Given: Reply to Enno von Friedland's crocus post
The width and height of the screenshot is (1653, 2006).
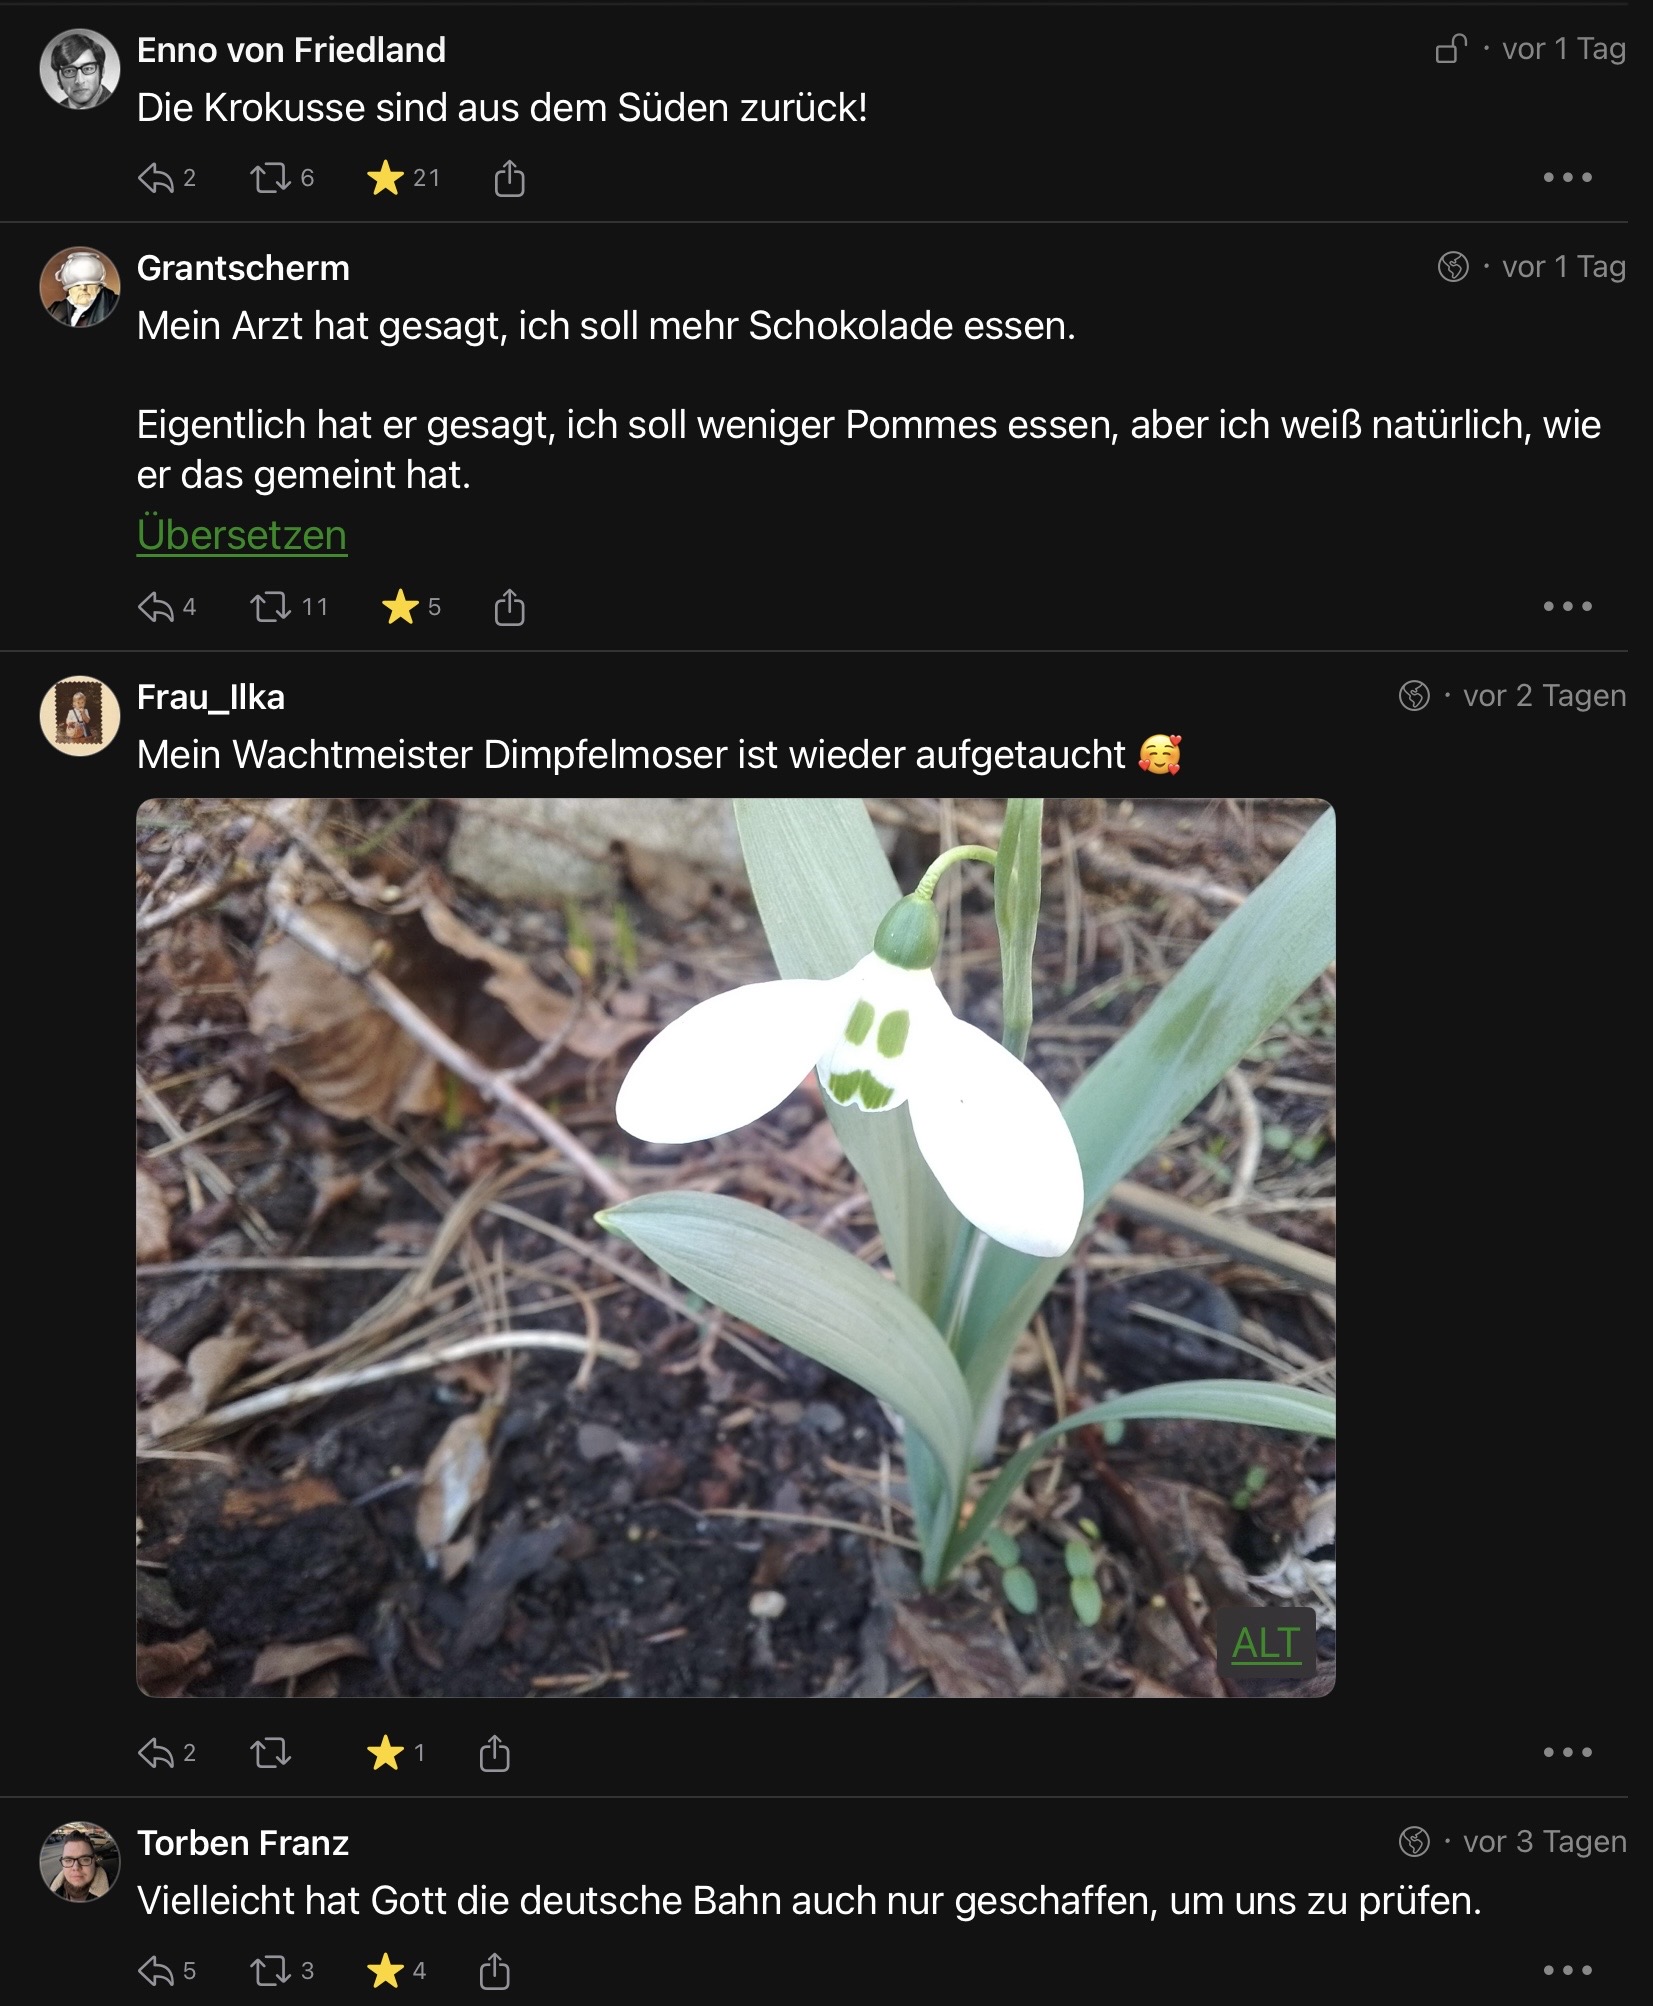Looking at the screenshot, I should pyautogui.click(x=157, y=179).
